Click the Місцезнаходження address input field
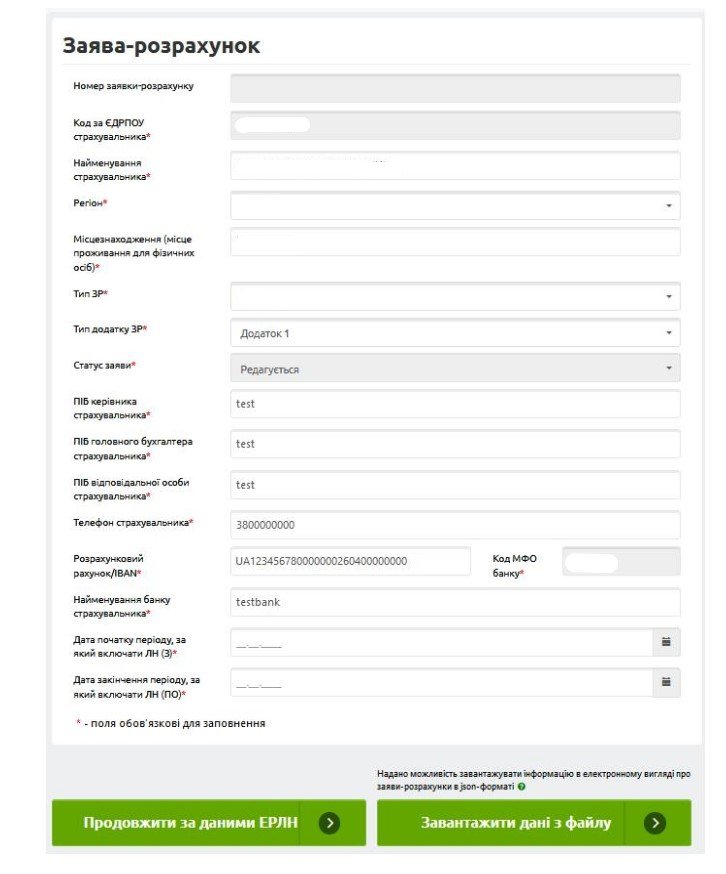The image size is (726, 874). pyautogui.click(x=455, y=242)
